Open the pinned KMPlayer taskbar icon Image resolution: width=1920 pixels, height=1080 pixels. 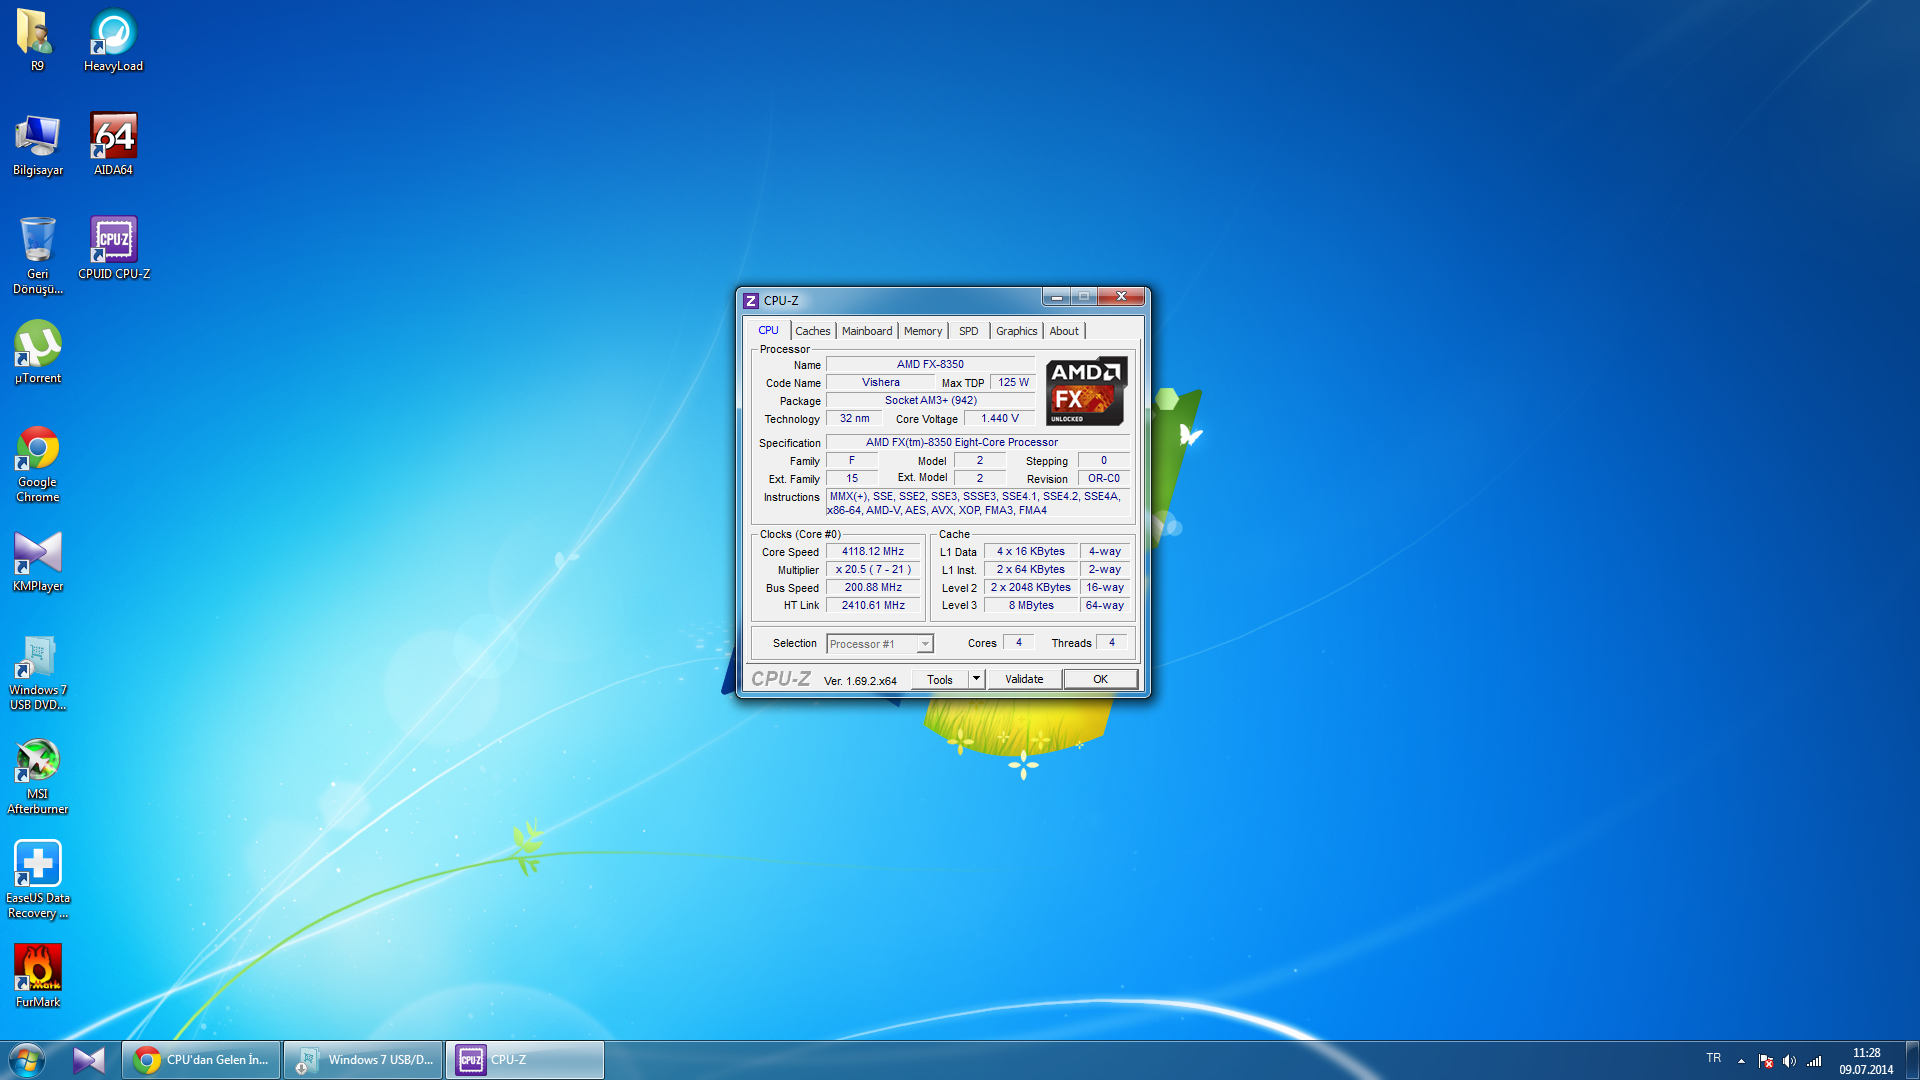click(x=89, y=1060)
